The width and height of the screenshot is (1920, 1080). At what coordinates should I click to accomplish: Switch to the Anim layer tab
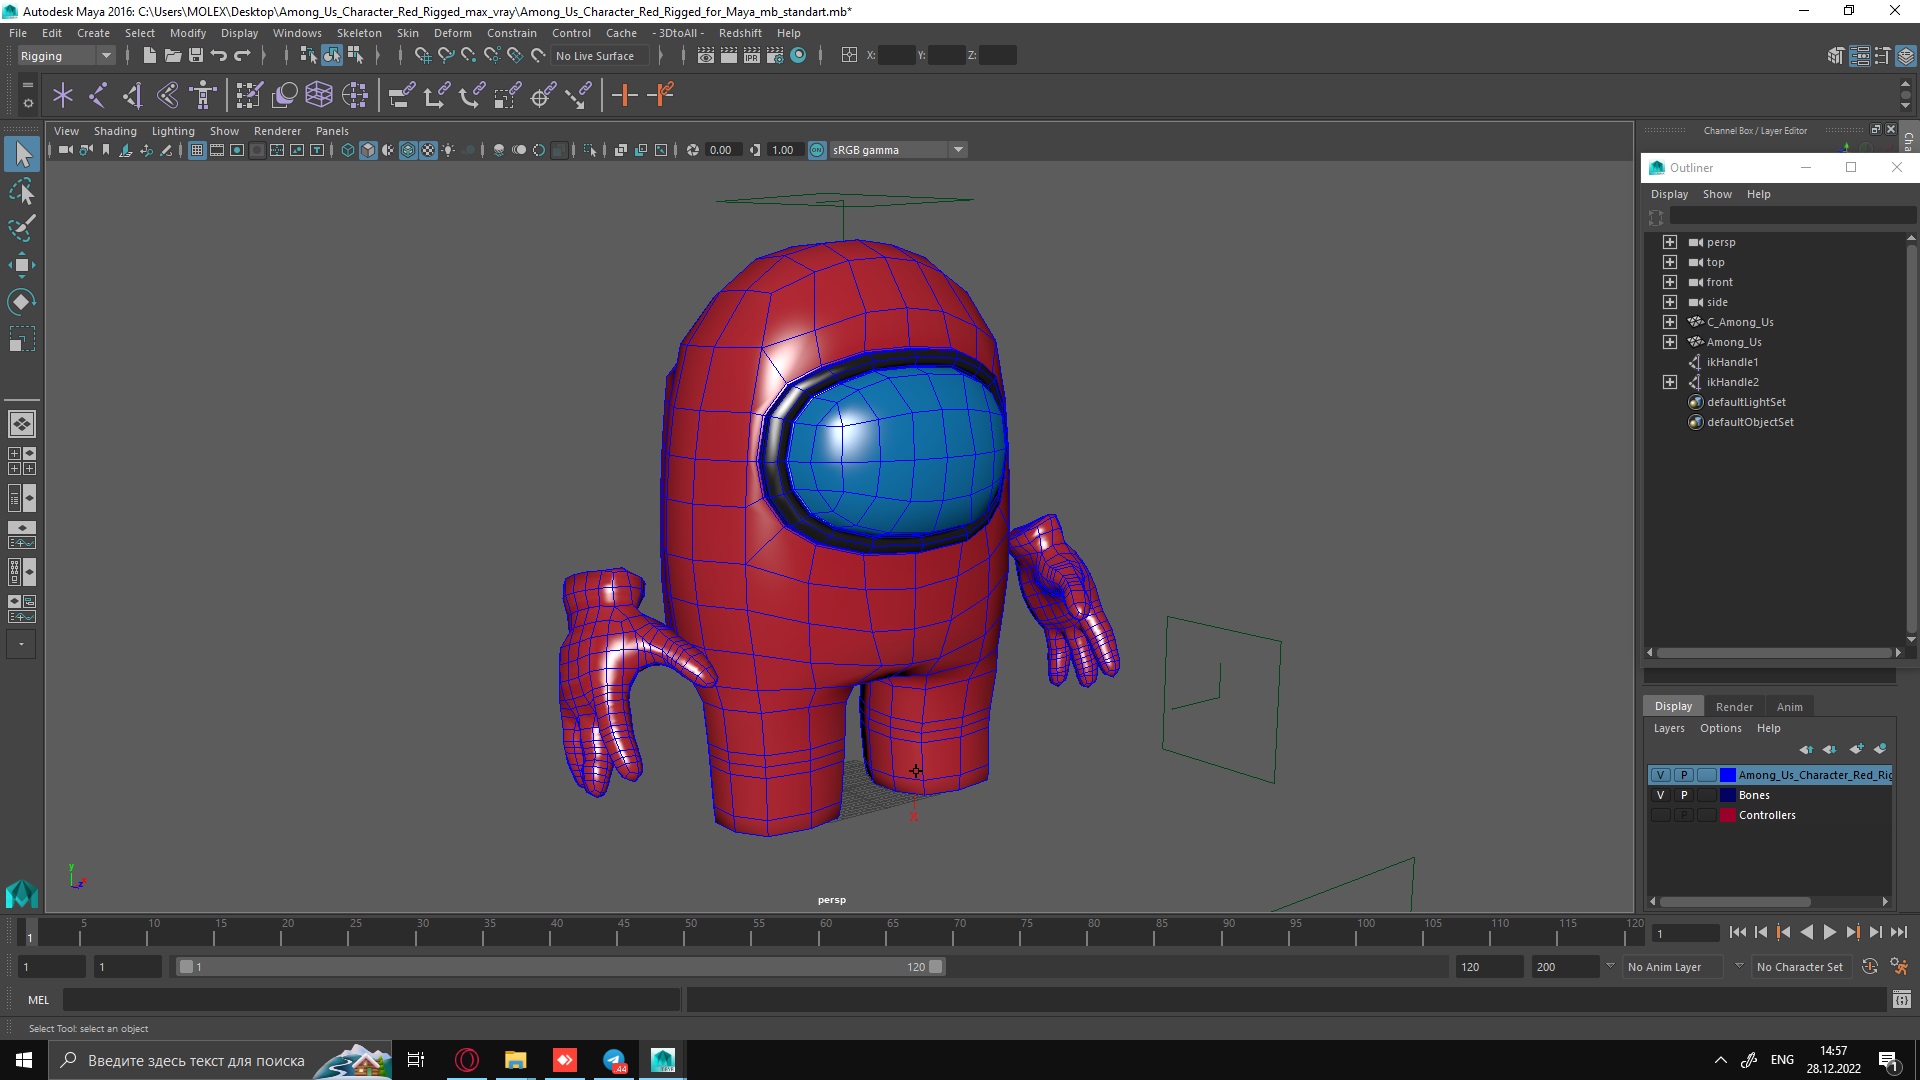[1789, 706]
